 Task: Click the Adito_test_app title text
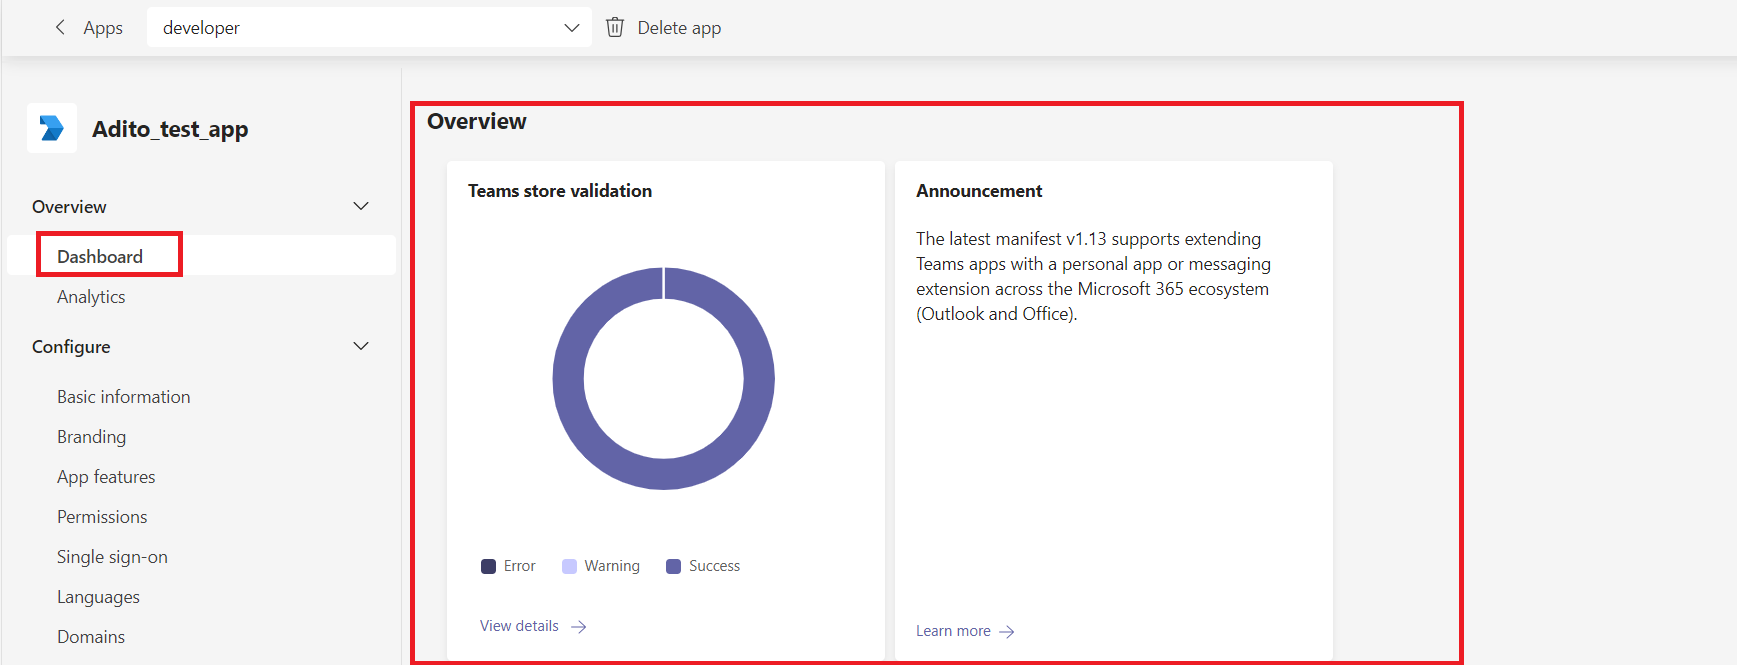[170, 129]
